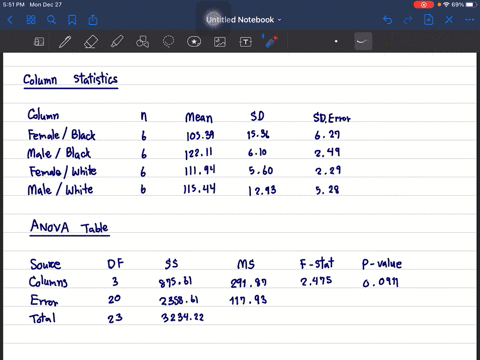Select the Eraser tool
Viewport: 480px width, 360px height.
pyautogui.click(x=91, y=42)
